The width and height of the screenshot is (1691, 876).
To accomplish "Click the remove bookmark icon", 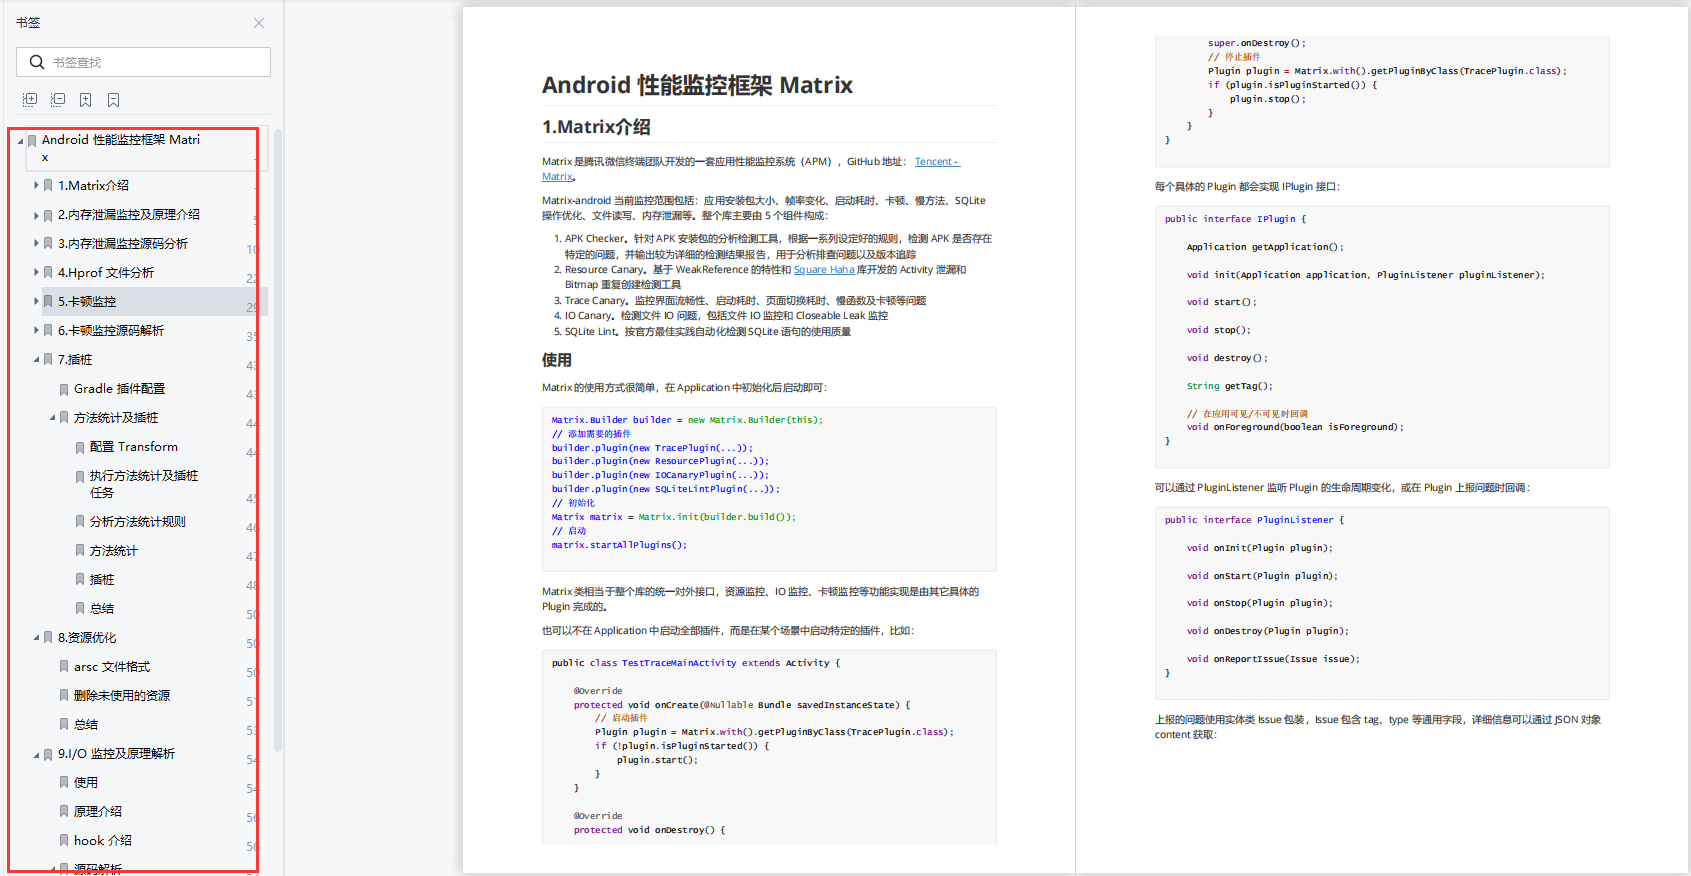I will [x=114, y=100].
